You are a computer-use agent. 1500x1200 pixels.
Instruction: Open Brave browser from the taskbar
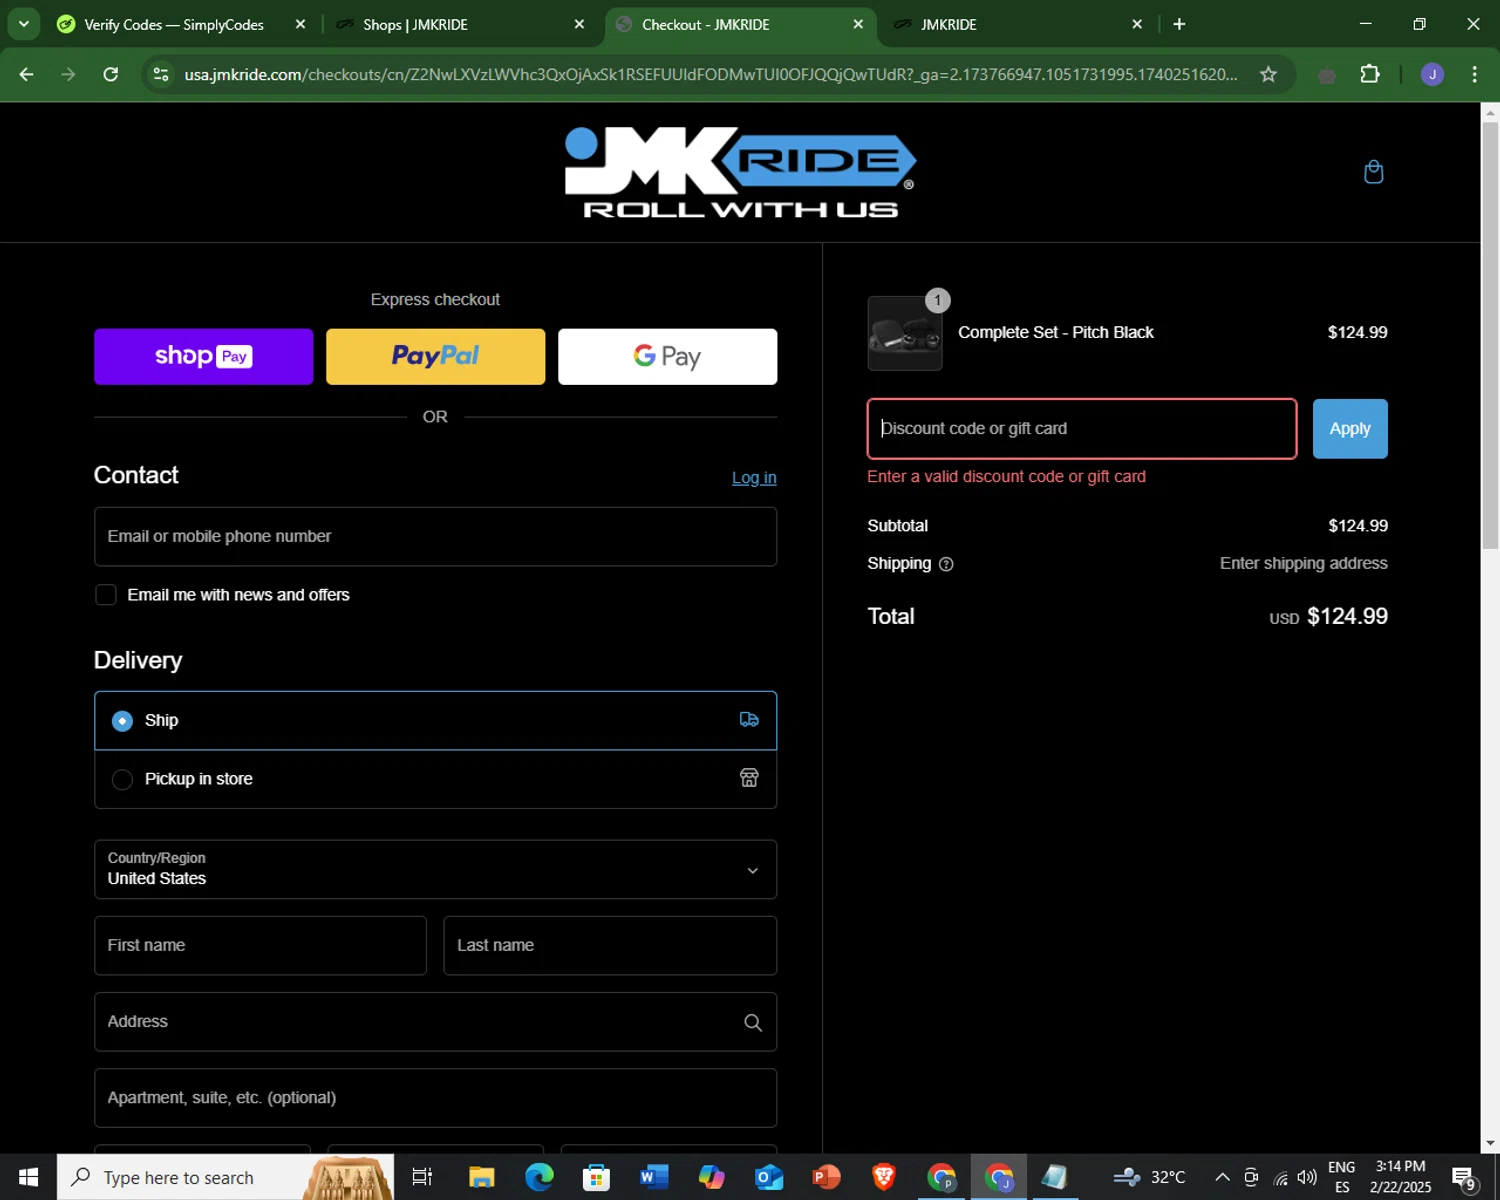[883, 1177]
